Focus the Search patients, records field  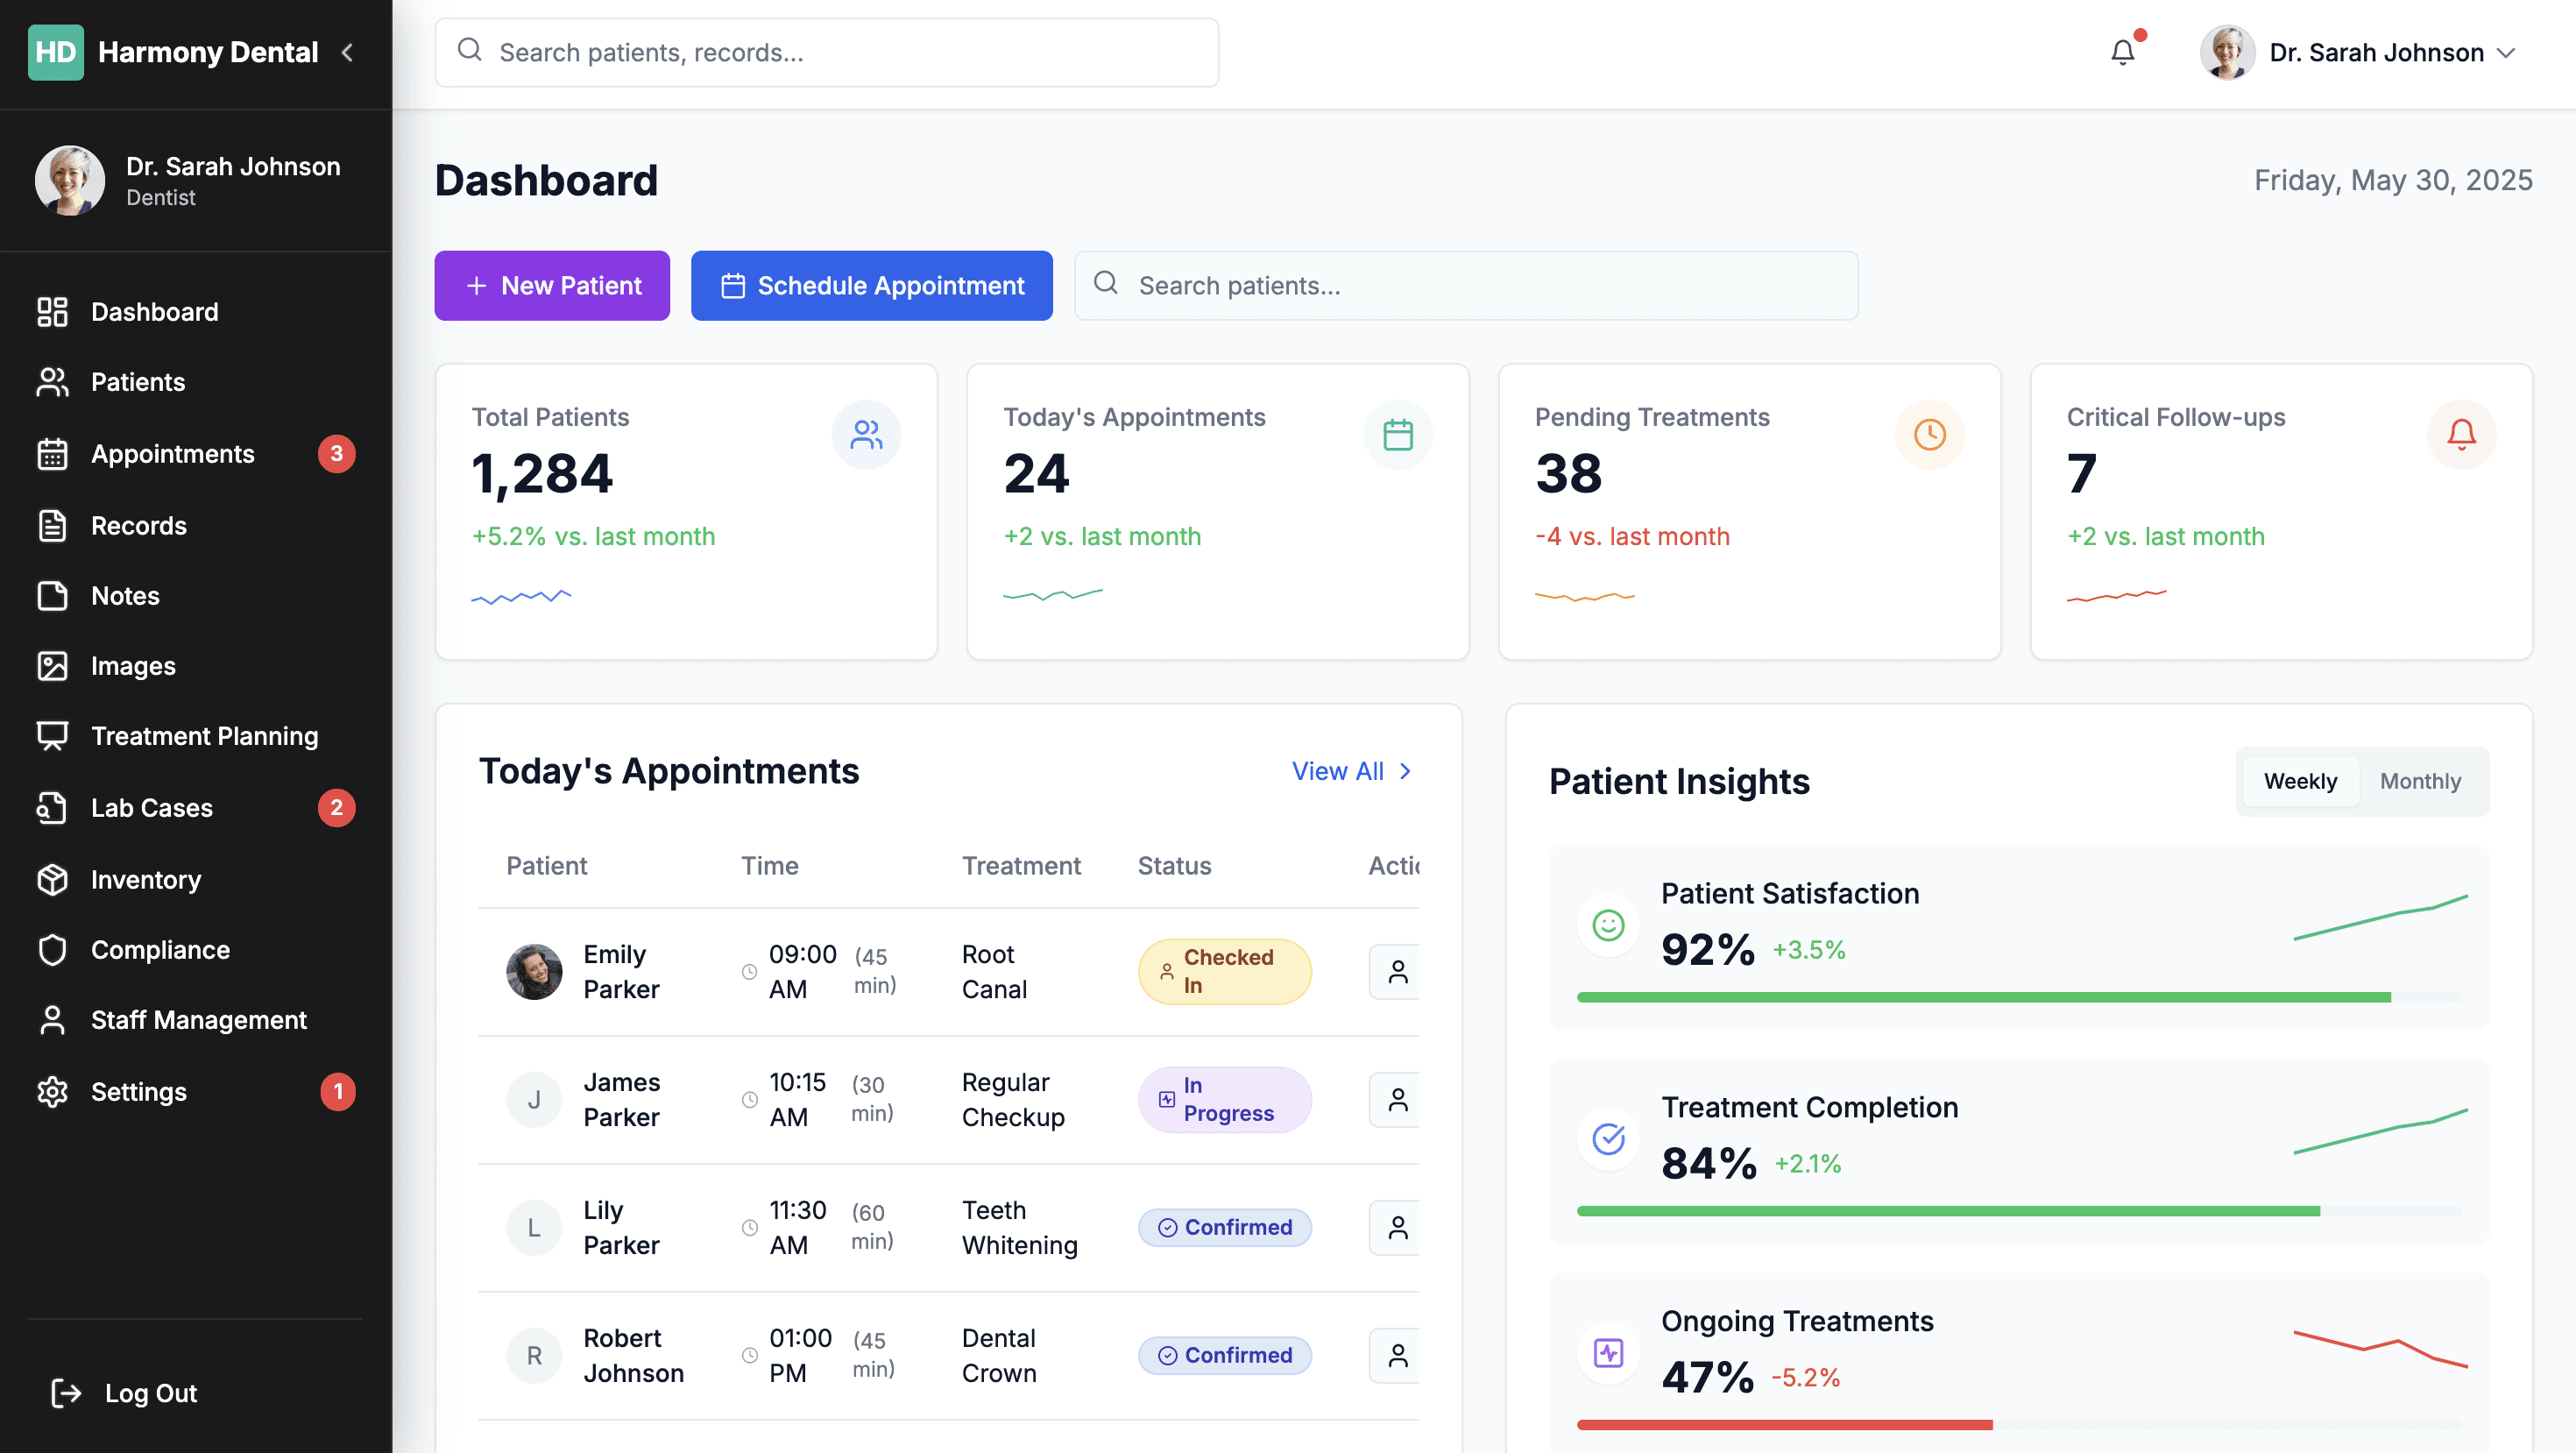click(826, 52)
